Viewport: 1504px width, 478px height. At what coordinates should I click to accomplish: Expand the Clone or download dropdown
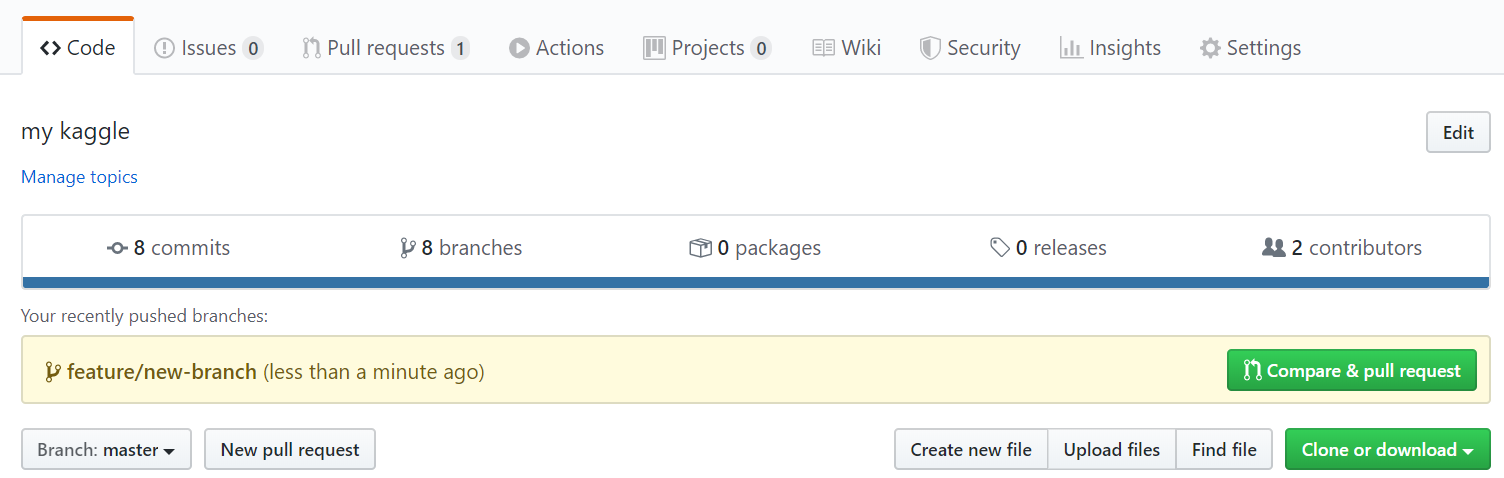(x=1387, y=450)
